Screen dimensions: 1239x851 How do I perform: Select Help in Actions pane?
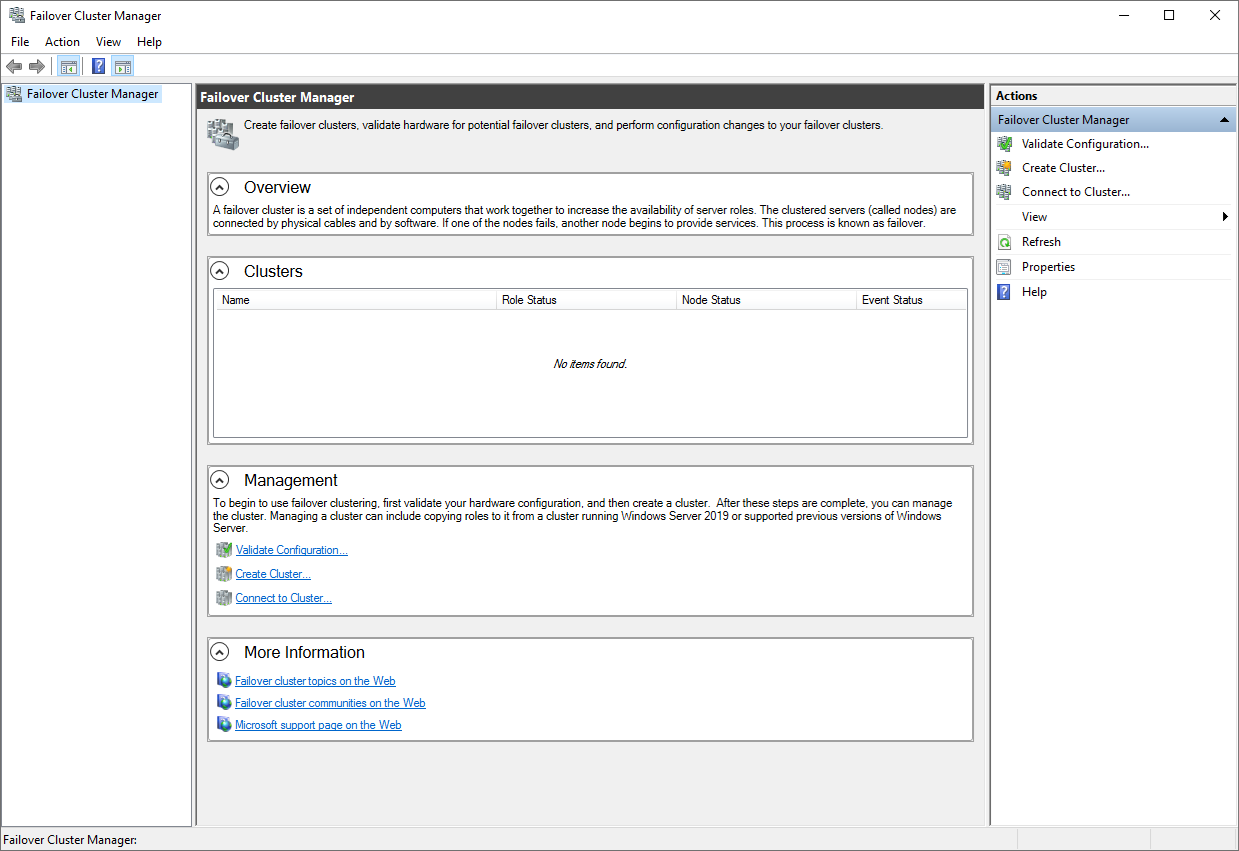coord(1034,292)
